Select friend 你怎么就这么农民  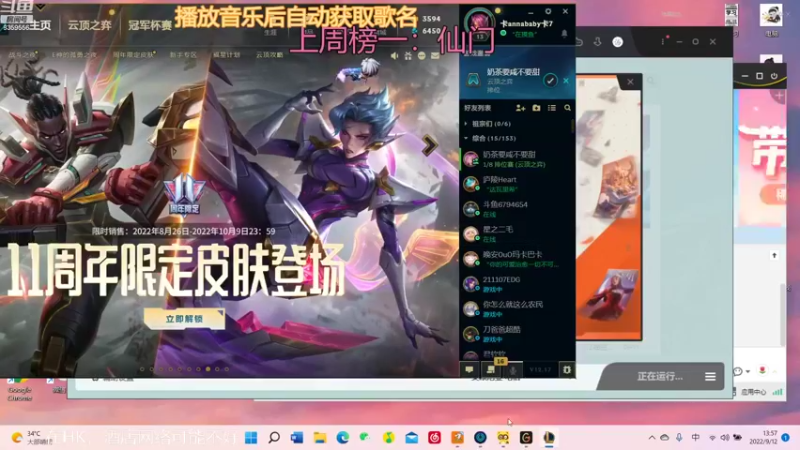(x=515, y=309)
